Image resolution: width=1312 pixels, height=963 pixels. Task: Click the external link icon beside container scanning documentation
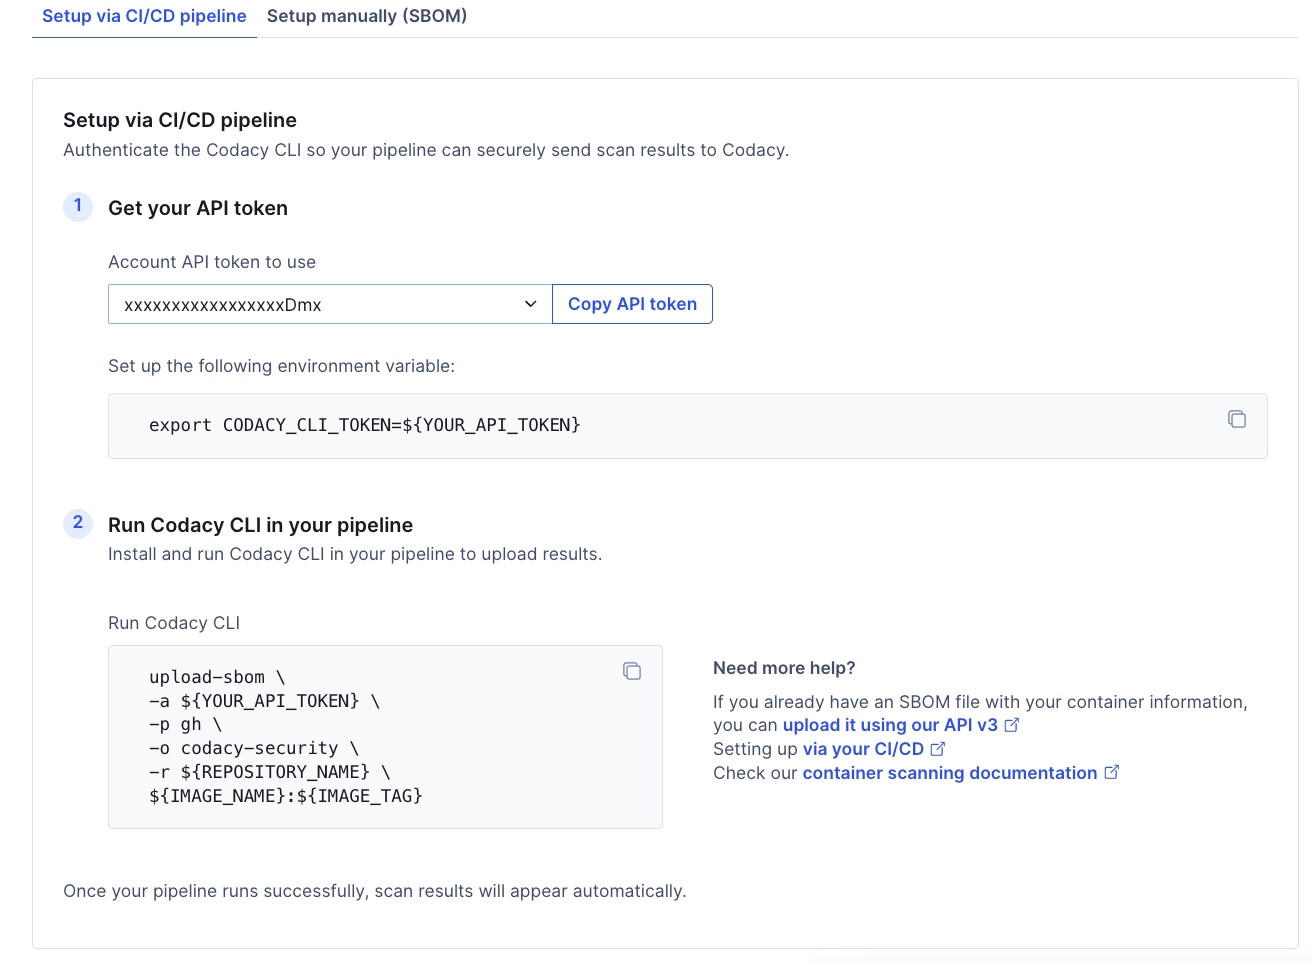[1113, 772]
